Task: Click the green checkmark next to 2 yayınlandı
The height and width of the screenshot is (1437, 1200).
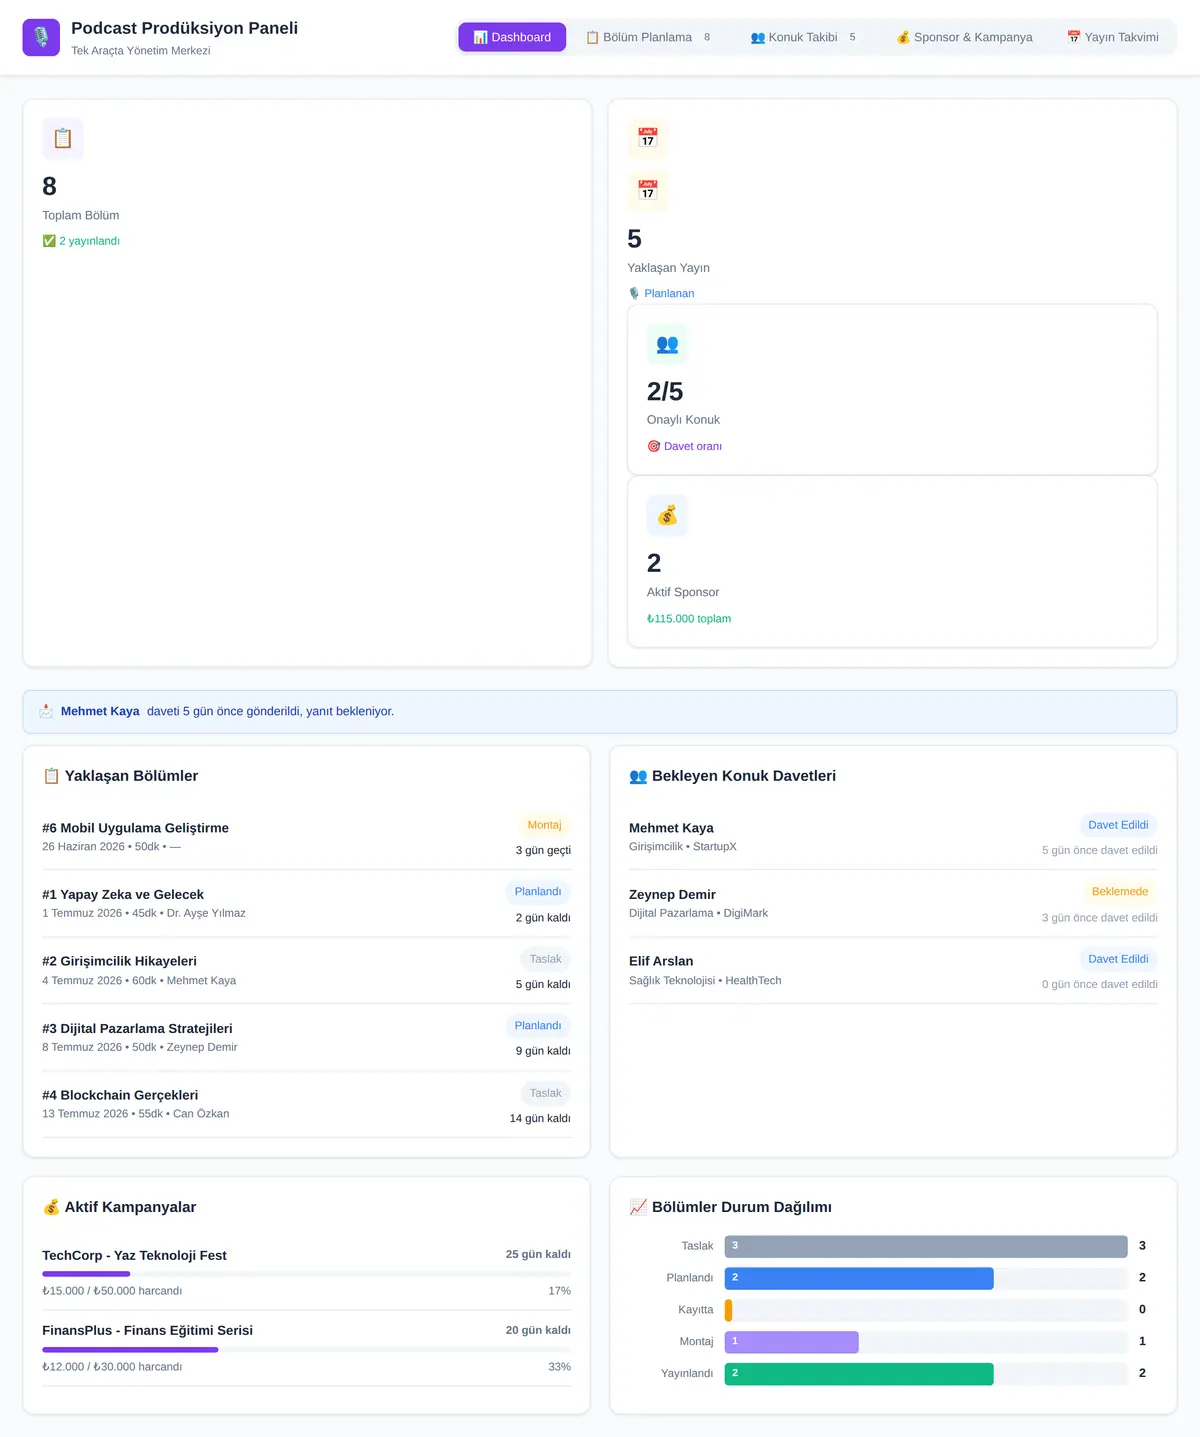Action: [x=49, y=241]
